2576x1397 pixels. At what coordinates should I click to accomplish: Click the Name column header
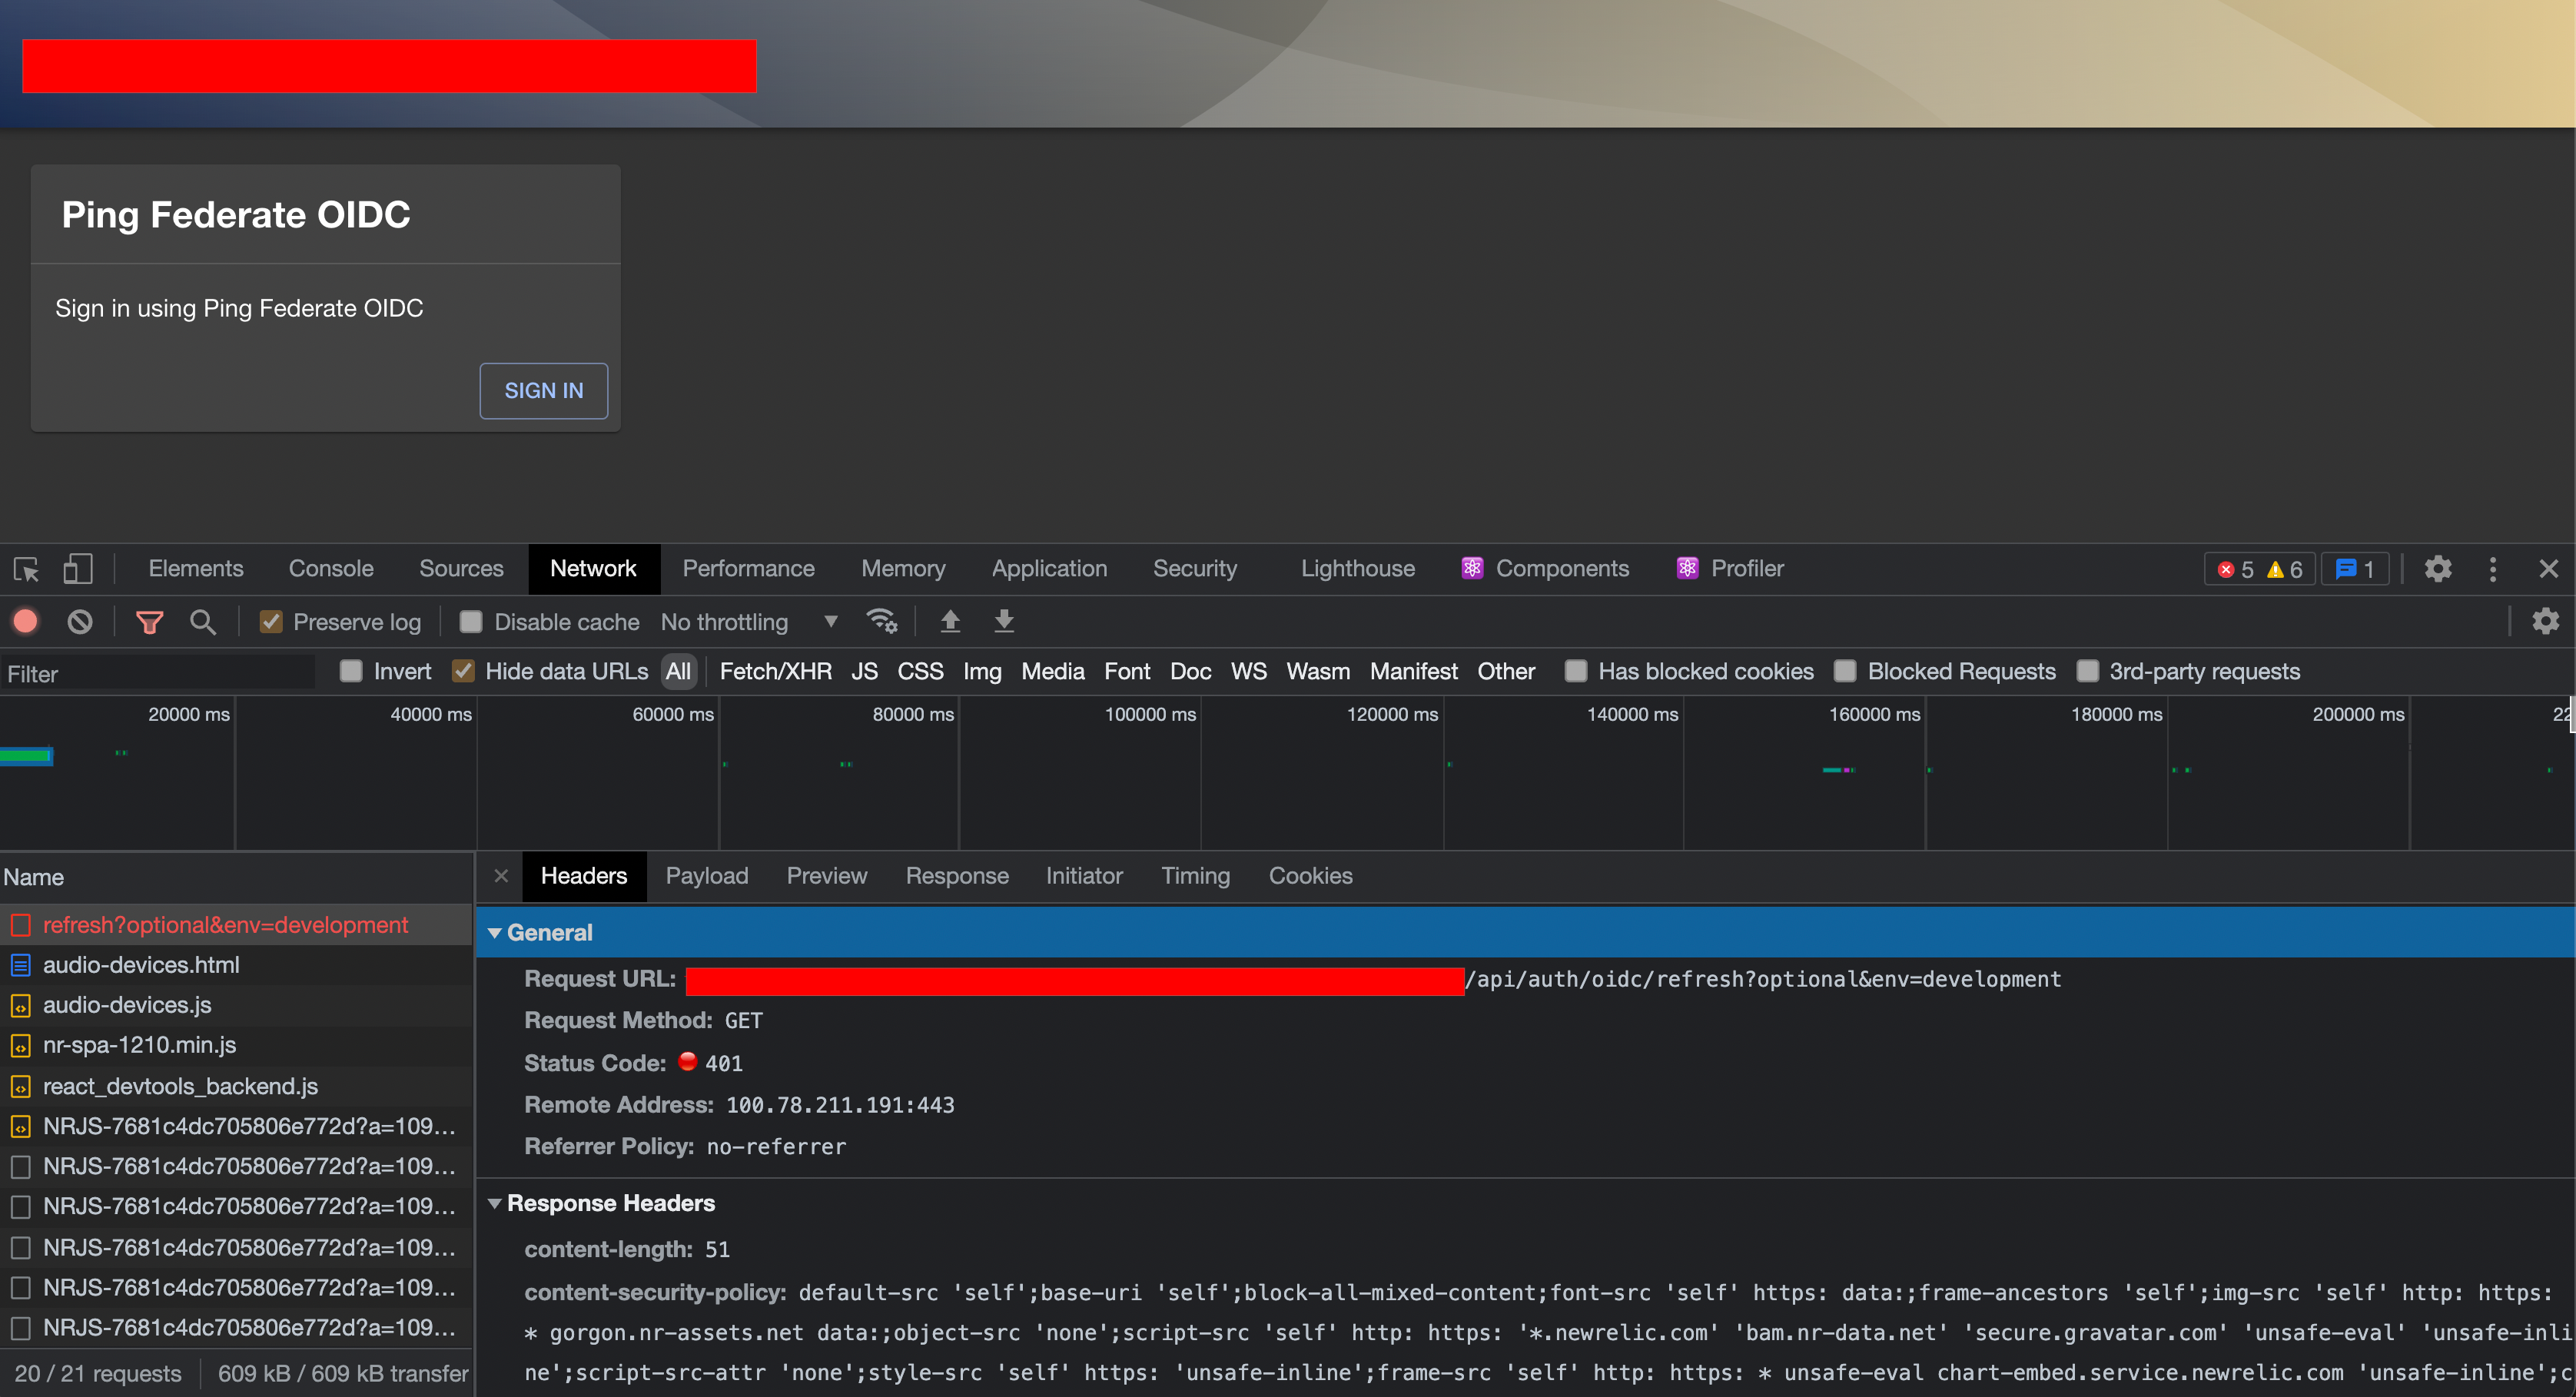[x=236, y=877]
